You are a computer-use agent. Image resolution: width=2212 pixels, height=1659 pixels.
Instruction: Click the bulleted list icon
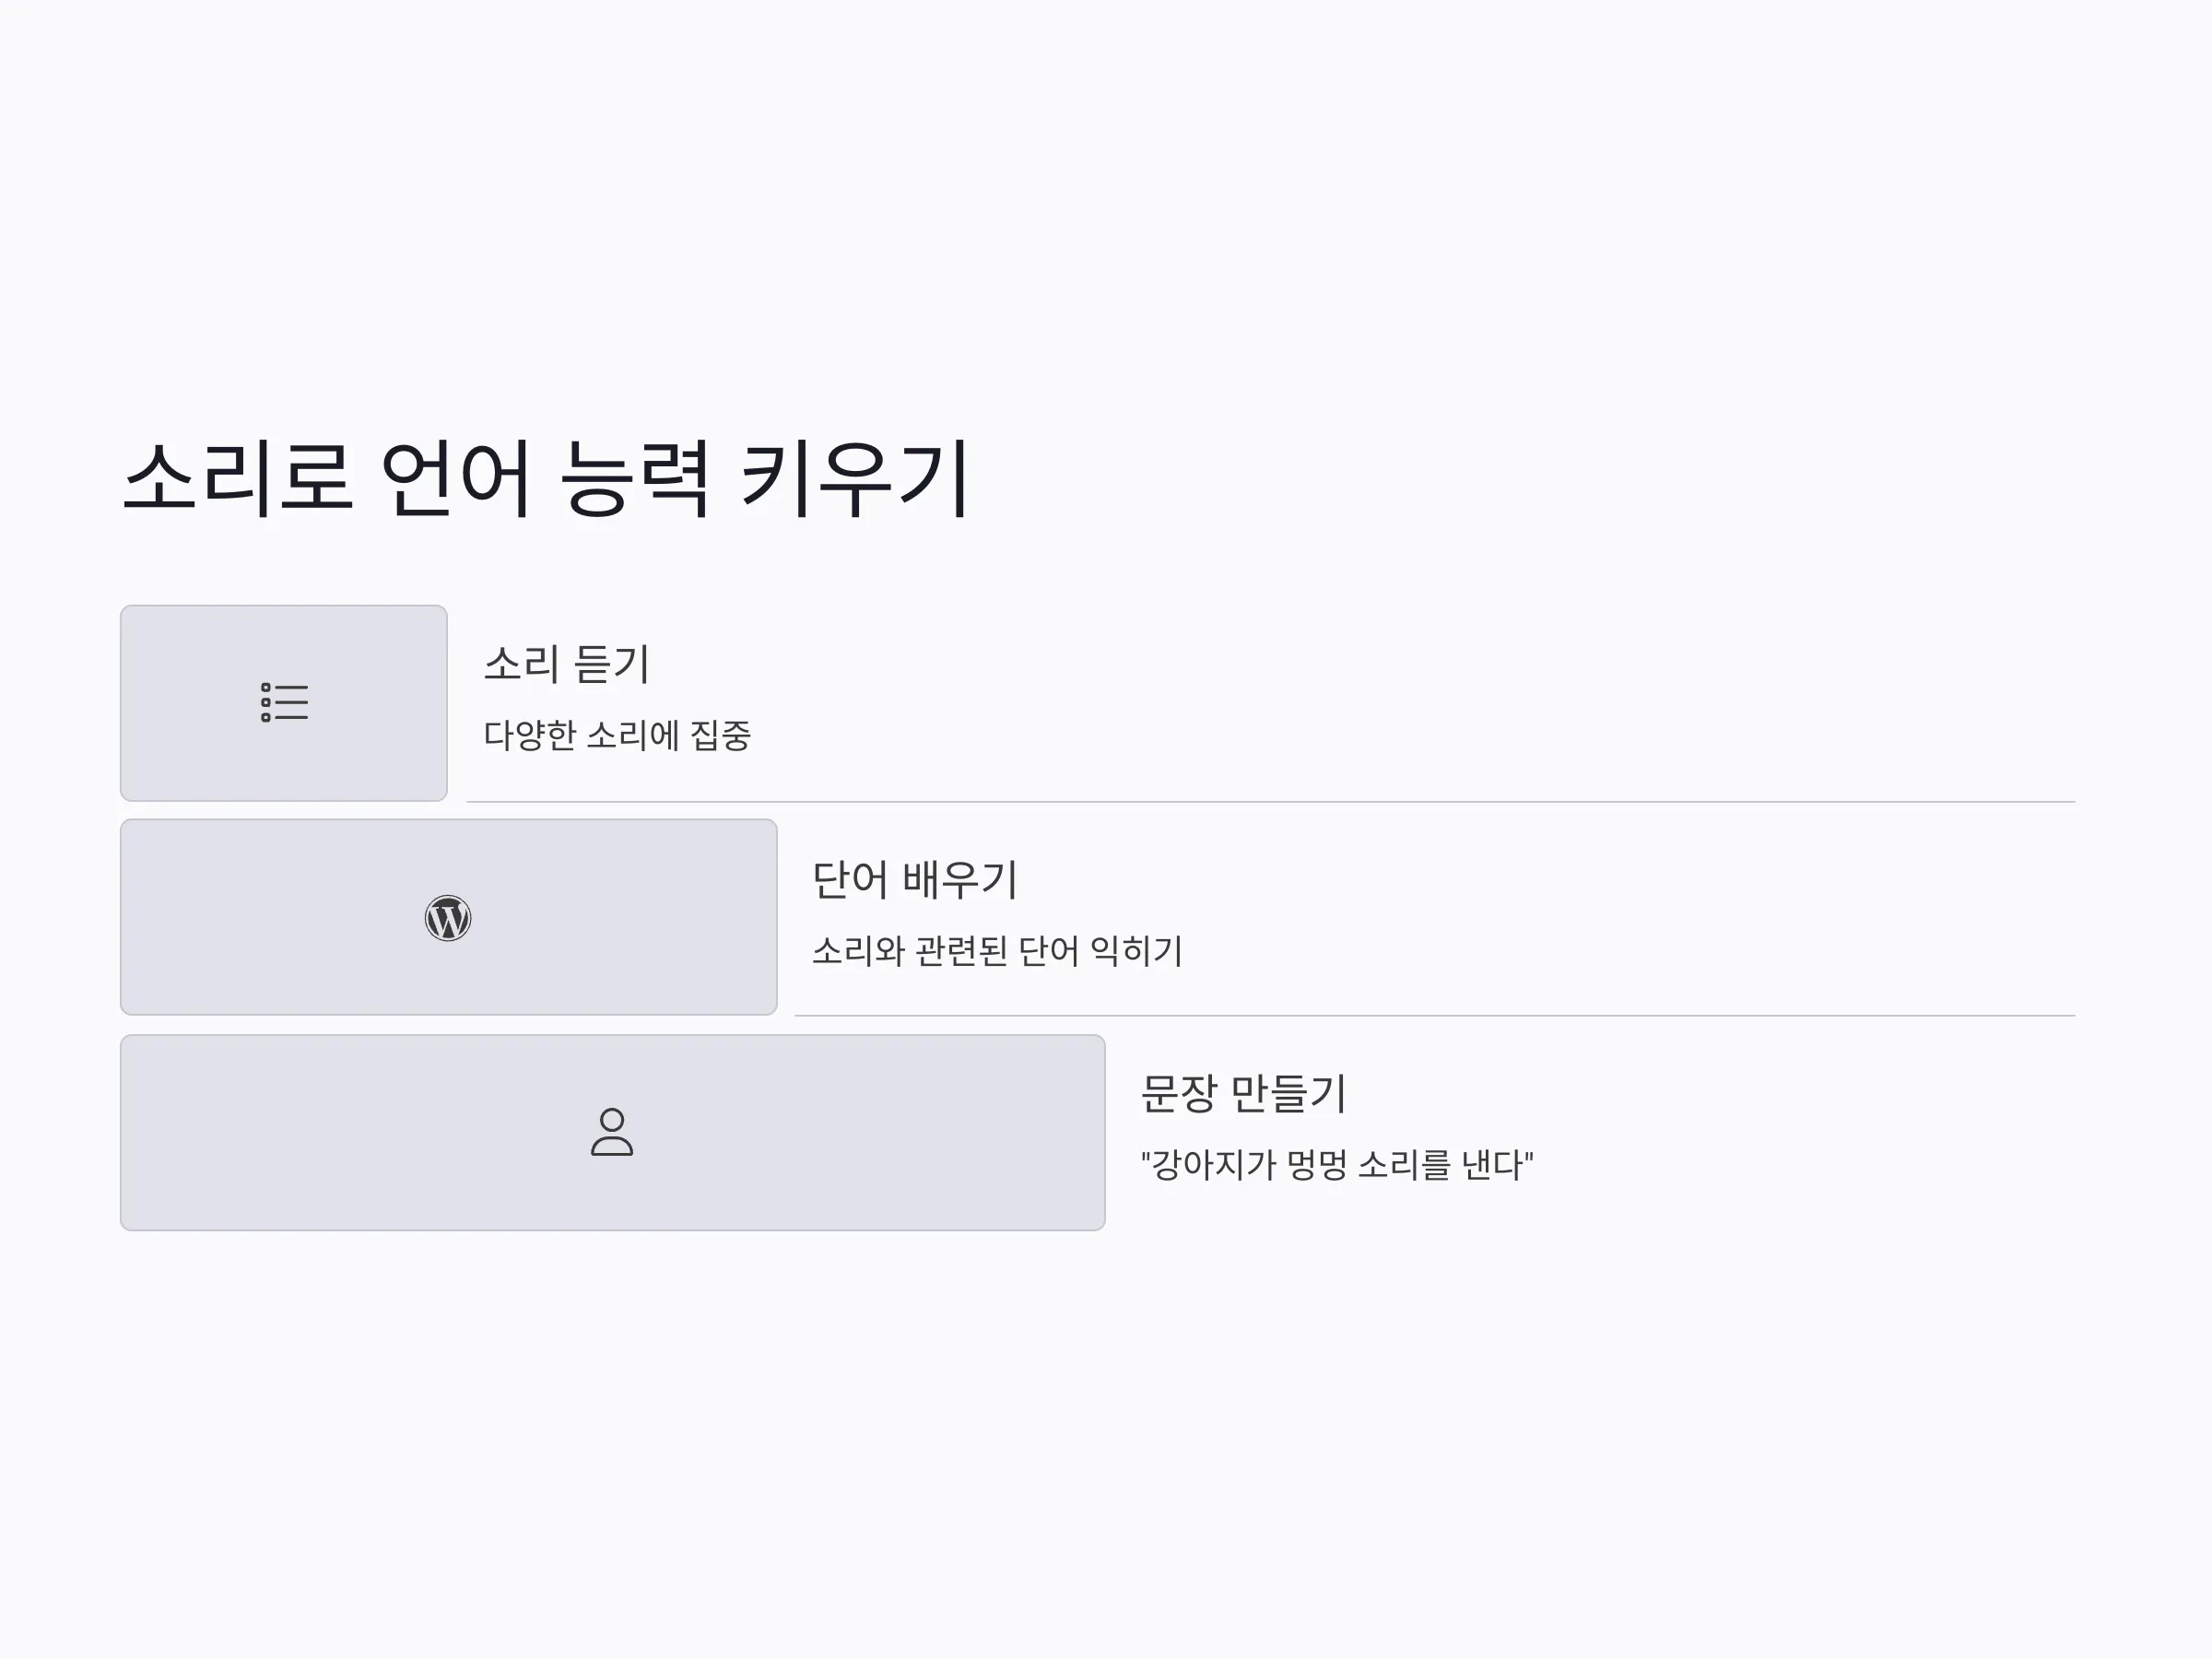tap(284, 702)
